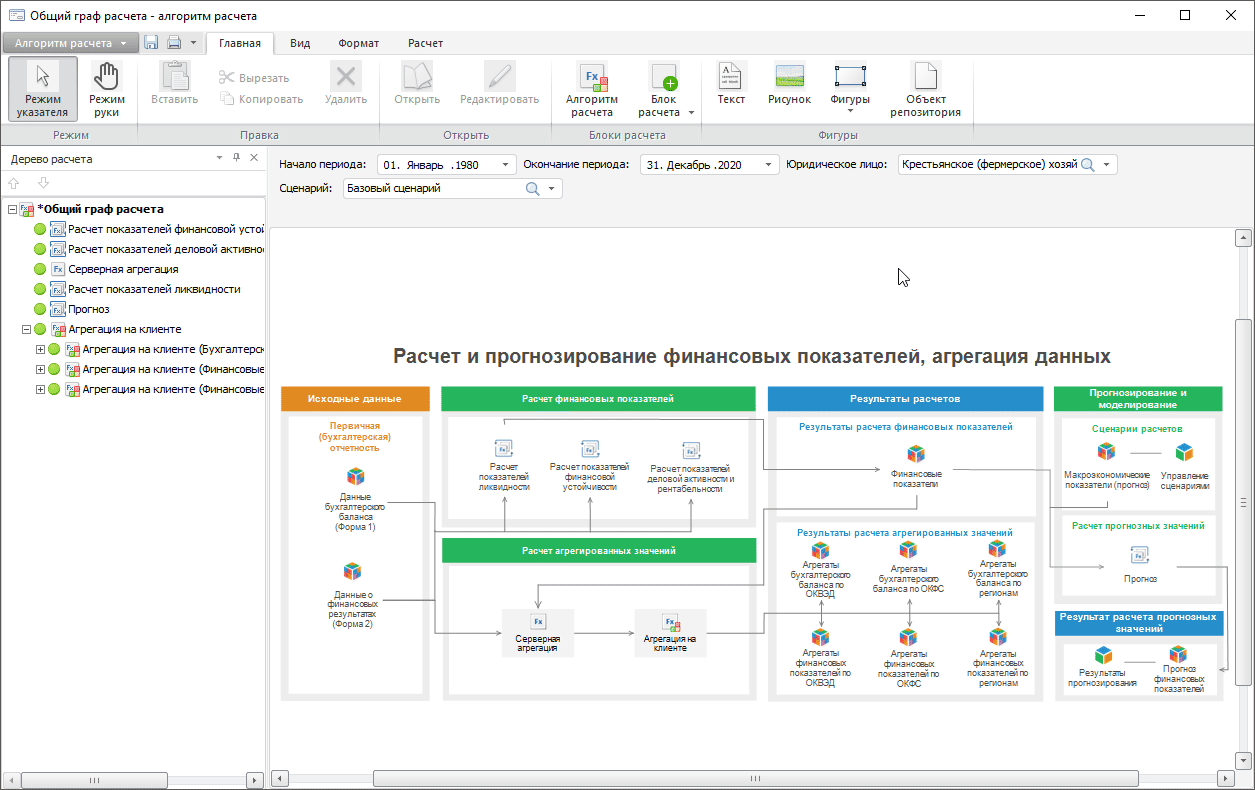The height and width of the screenshot is (790, 1255).
Task: Select Расчет показателей ликвидности in the tree
Action: coord(154,289)
